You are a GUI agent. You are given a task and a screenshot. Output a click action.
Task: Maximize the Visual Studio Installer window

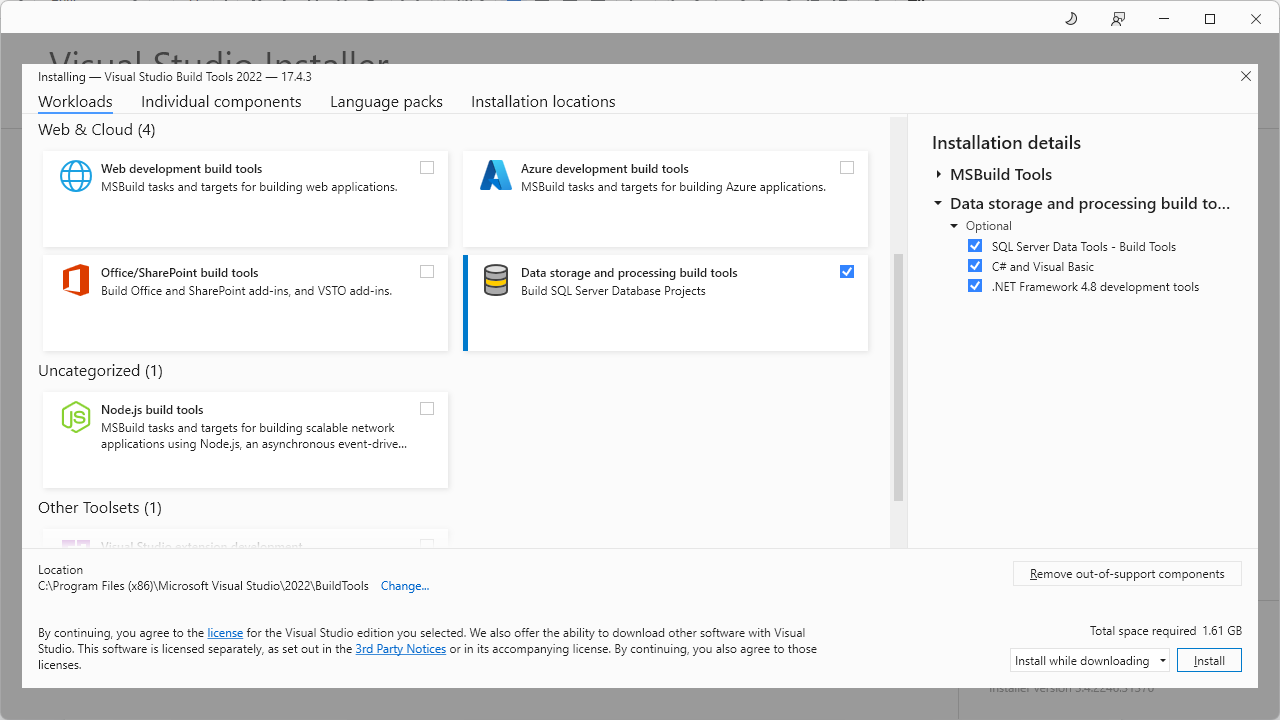pyautogui.click(x=1210, y=19)
